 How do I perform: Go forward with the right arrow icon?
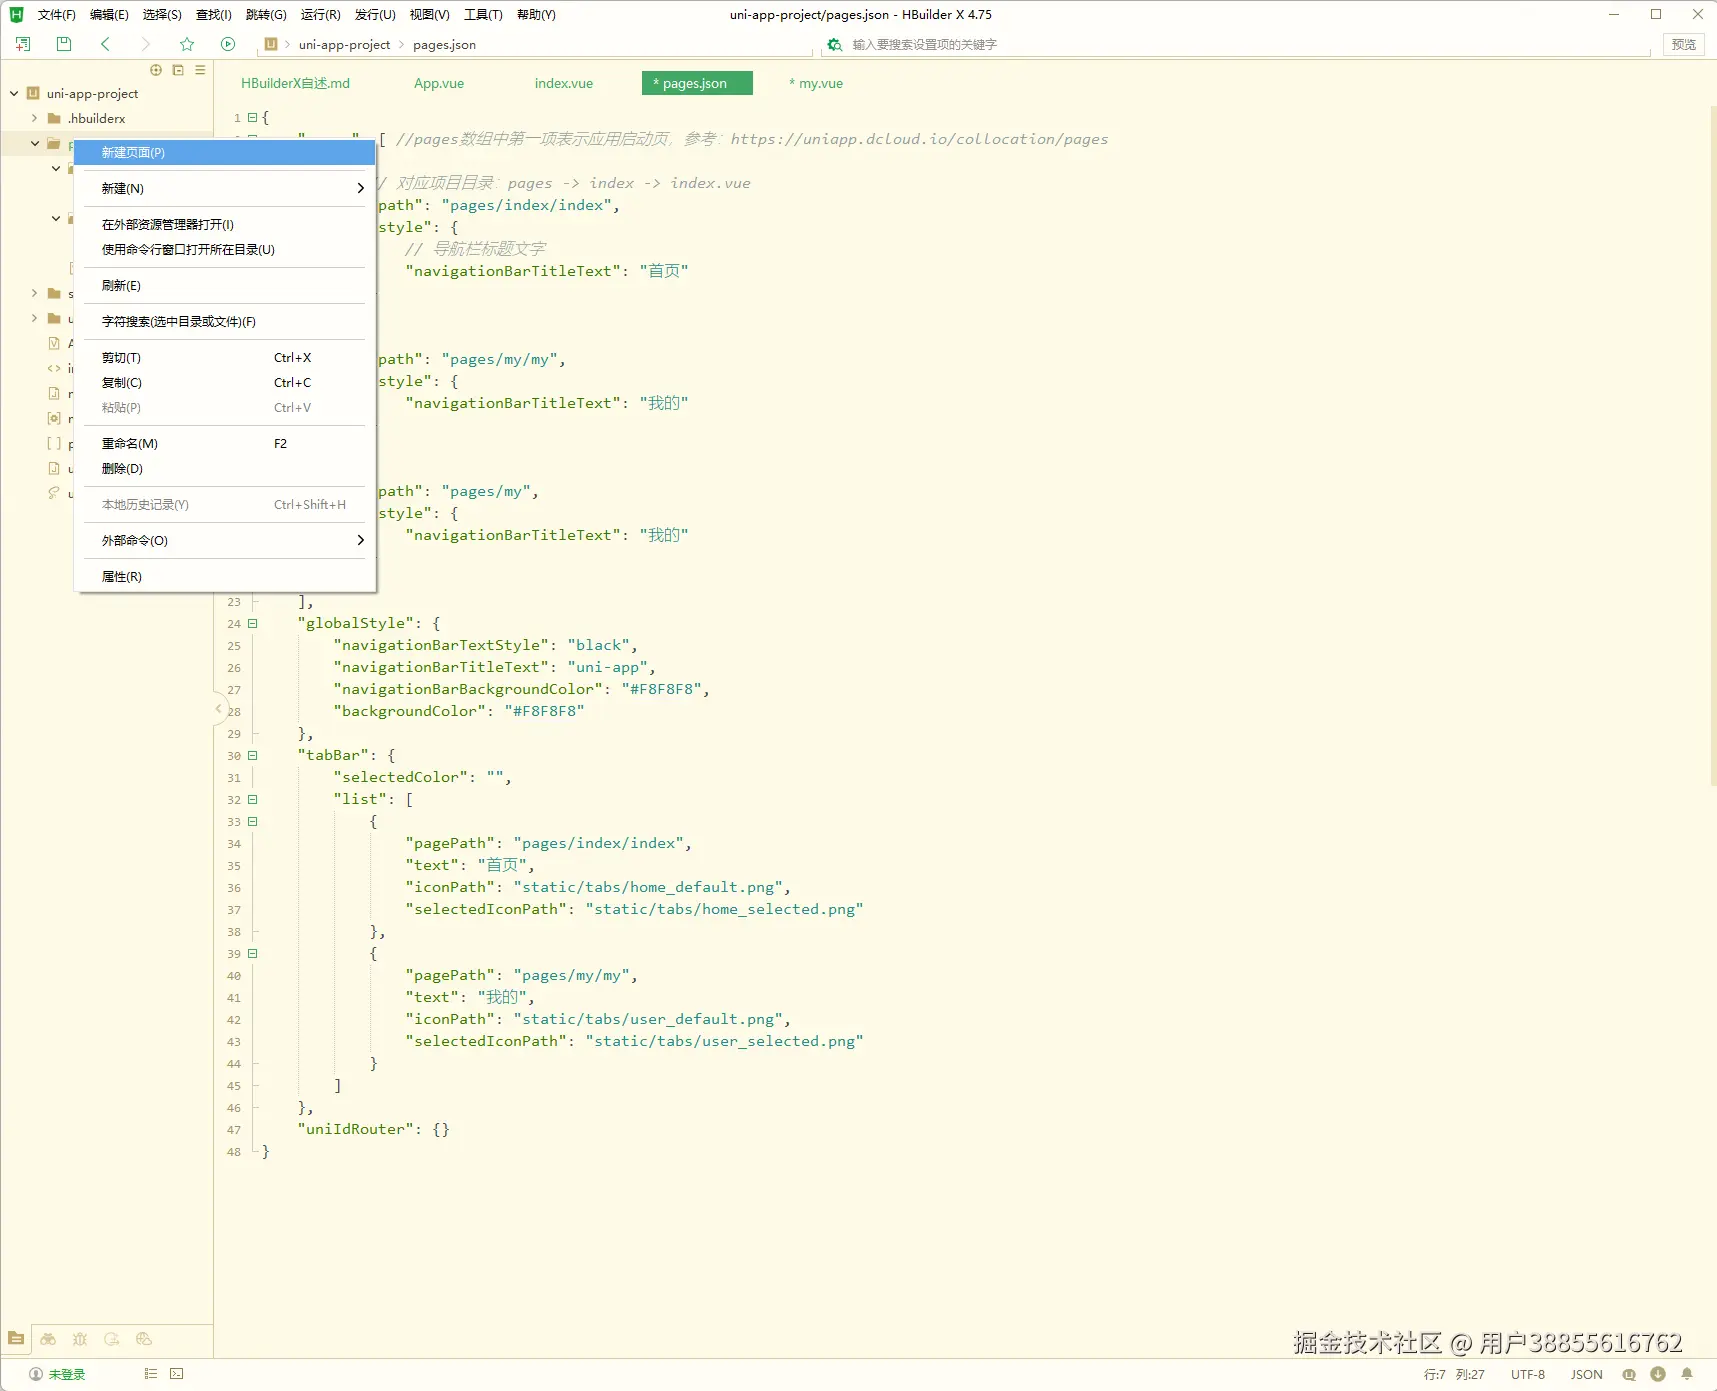pyautogui.click(x=145, y=44)
